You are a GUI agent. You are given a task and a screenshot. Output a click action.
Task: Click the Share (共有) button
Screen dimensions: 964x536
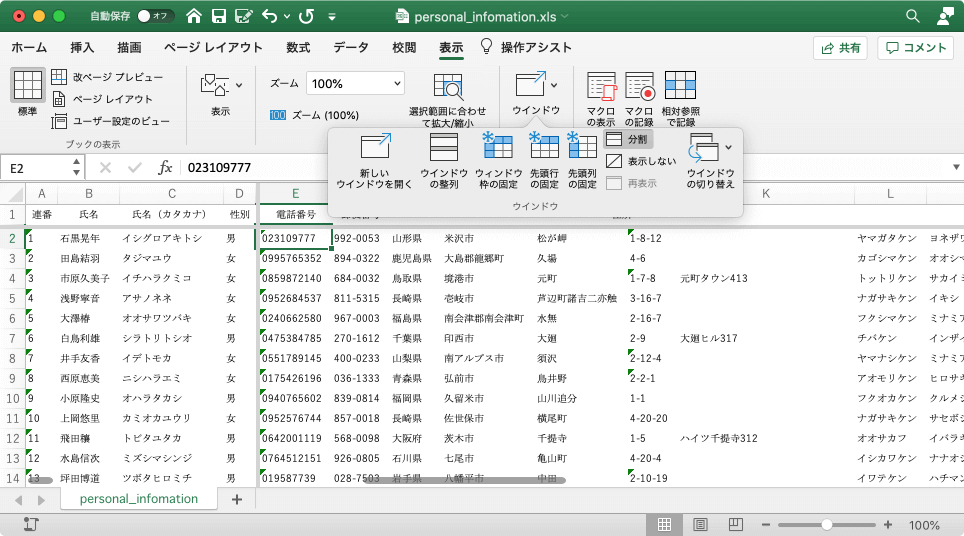pos(840,47)
